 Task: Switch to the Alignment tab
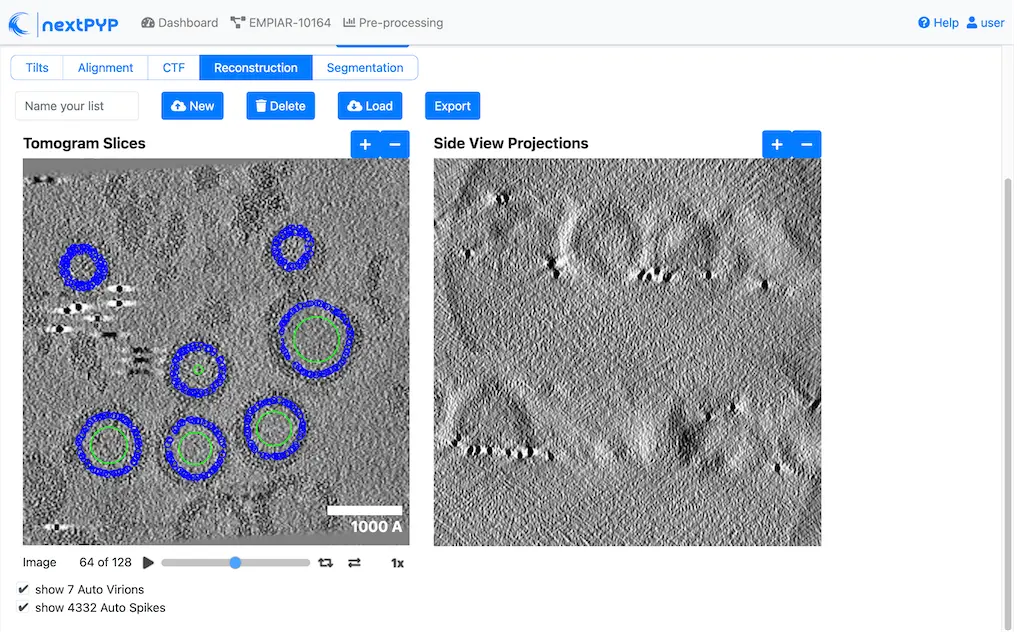105,68
